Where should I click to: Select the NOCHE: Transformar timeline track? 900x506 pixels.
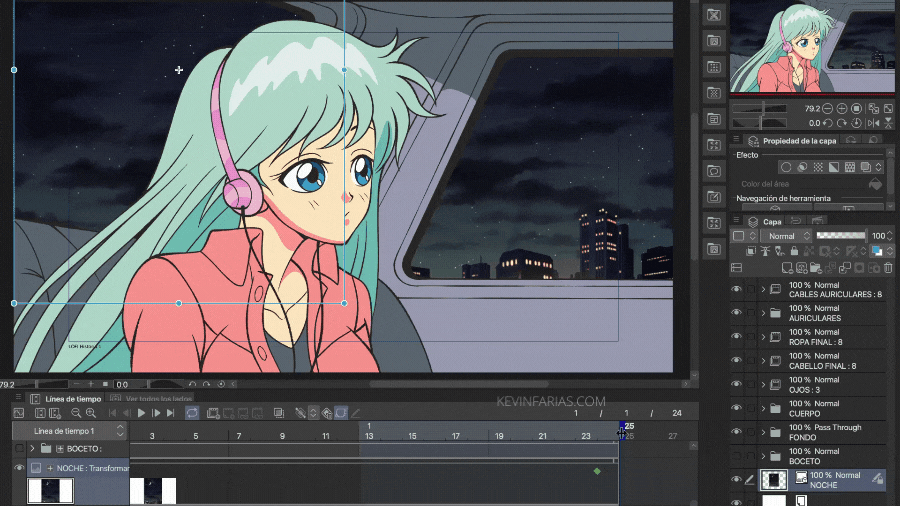click(78, 468)
